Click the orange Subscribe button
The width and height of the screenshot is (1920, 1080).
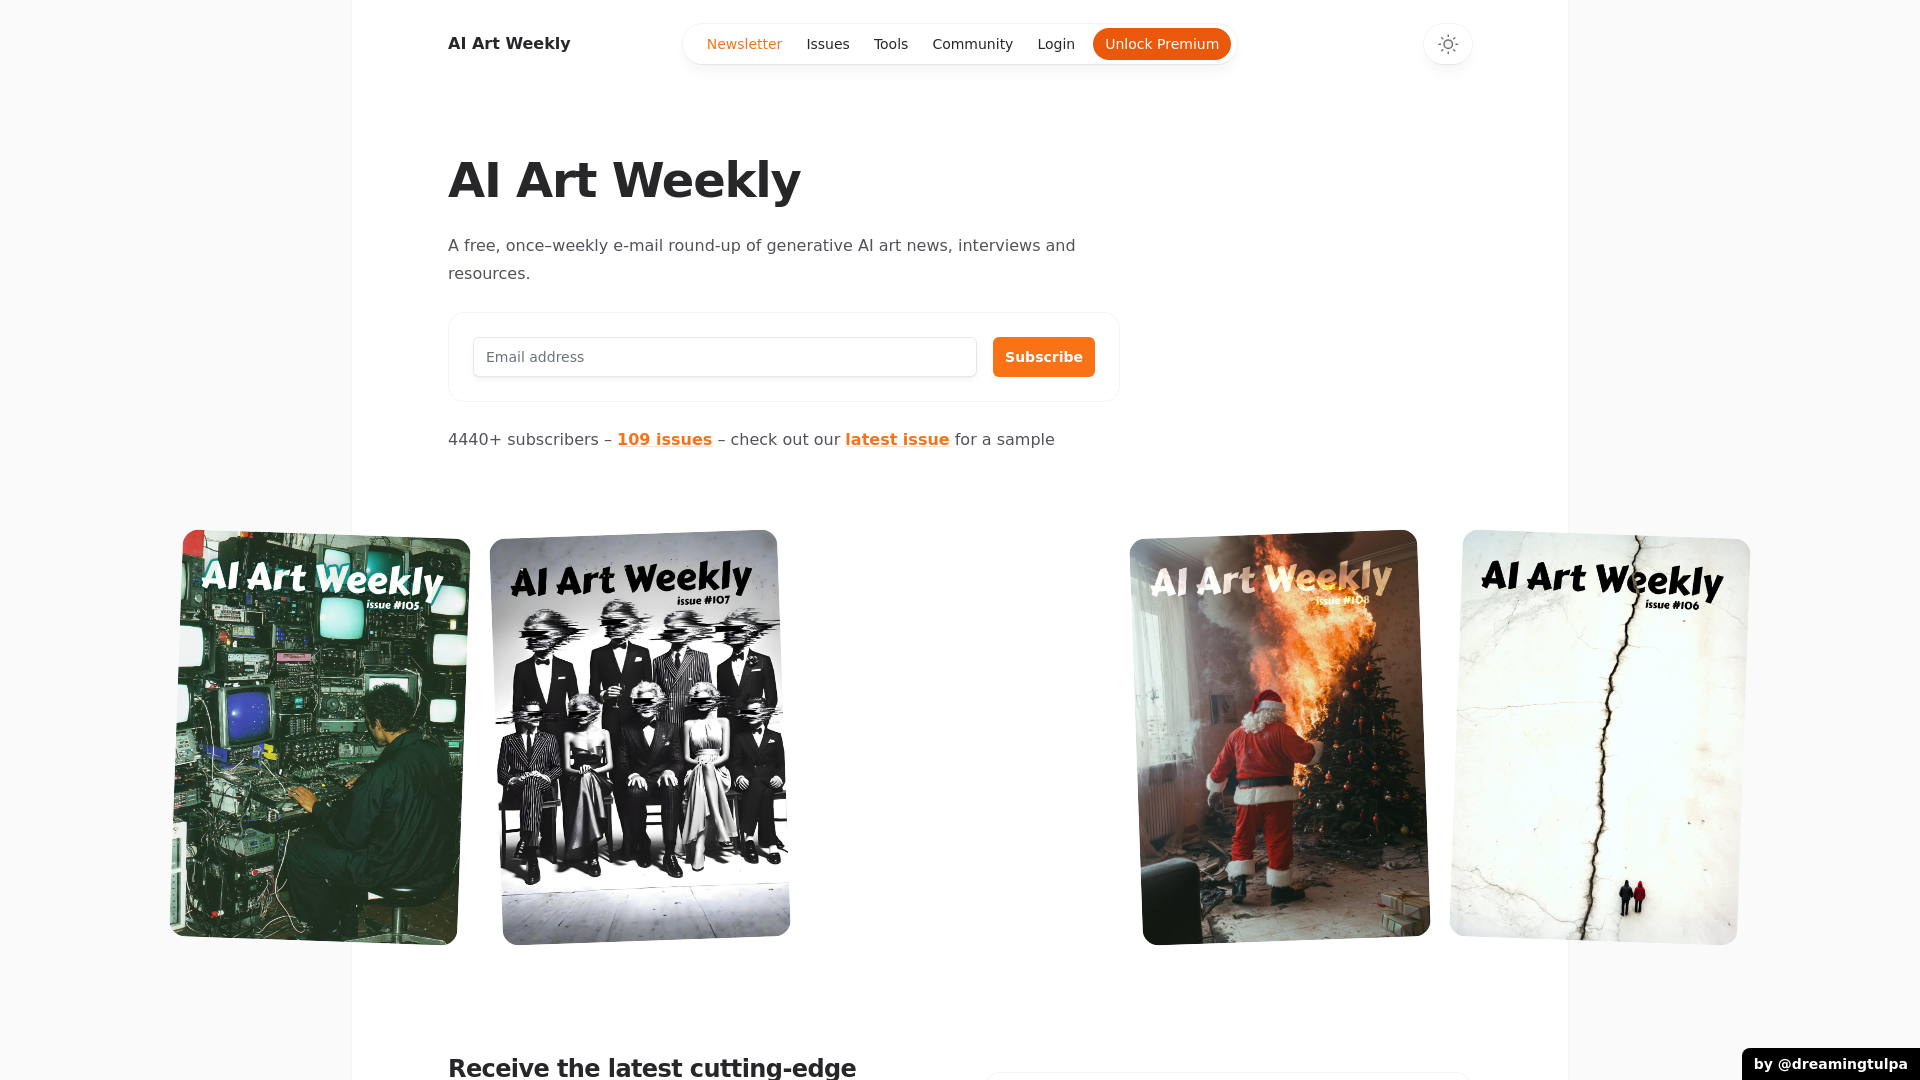tap(1044, 357)
